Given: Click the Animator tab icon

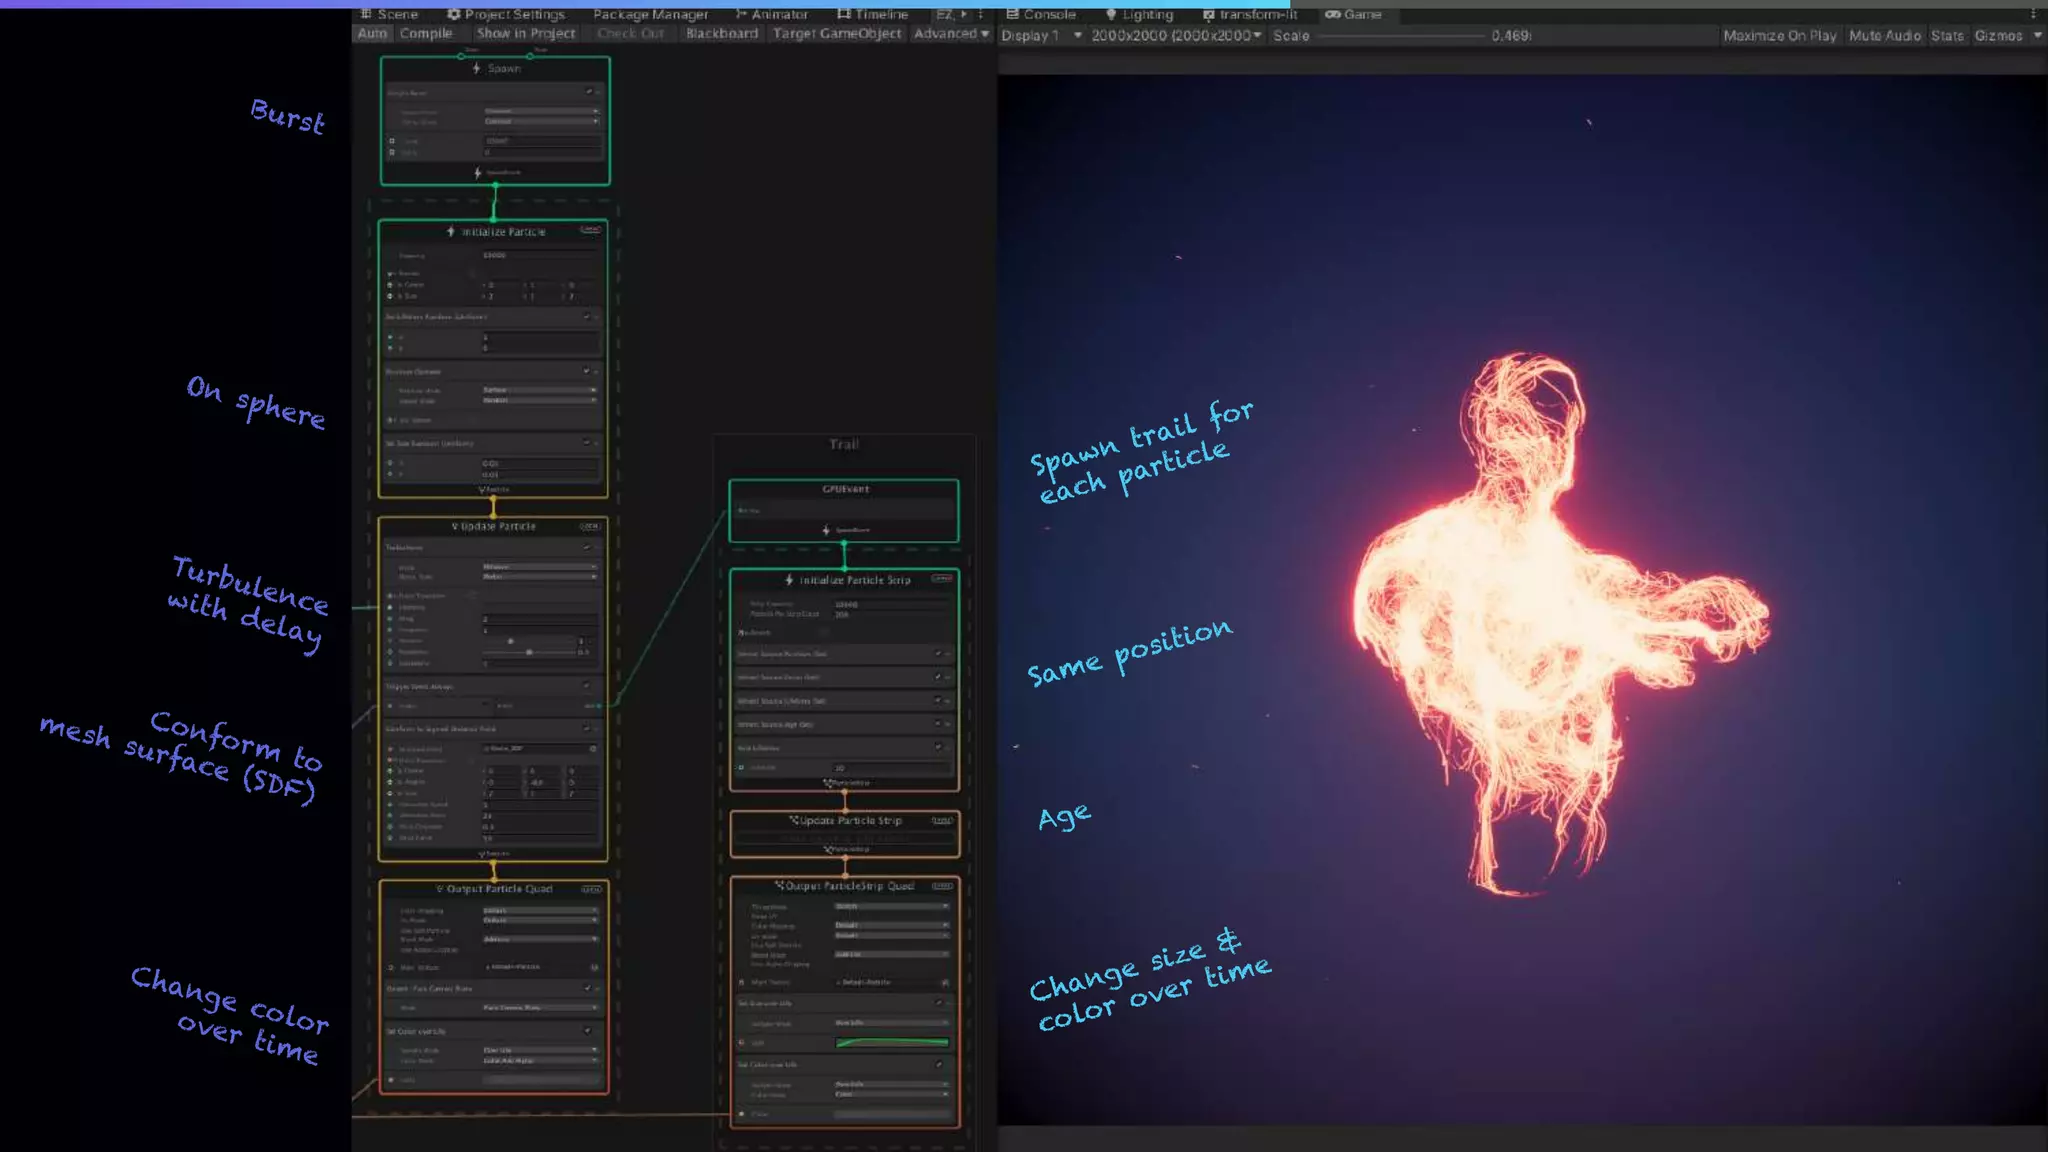Looking at the screenshot, I should [x=741, y=14].
